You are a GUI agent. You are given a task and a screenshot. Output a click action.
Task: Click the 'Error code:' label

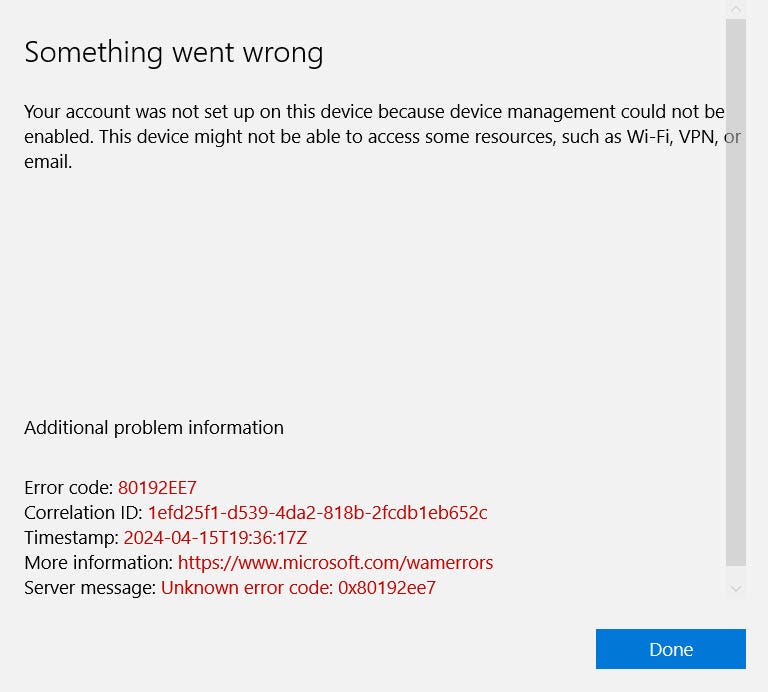click(x=68, y=488)
